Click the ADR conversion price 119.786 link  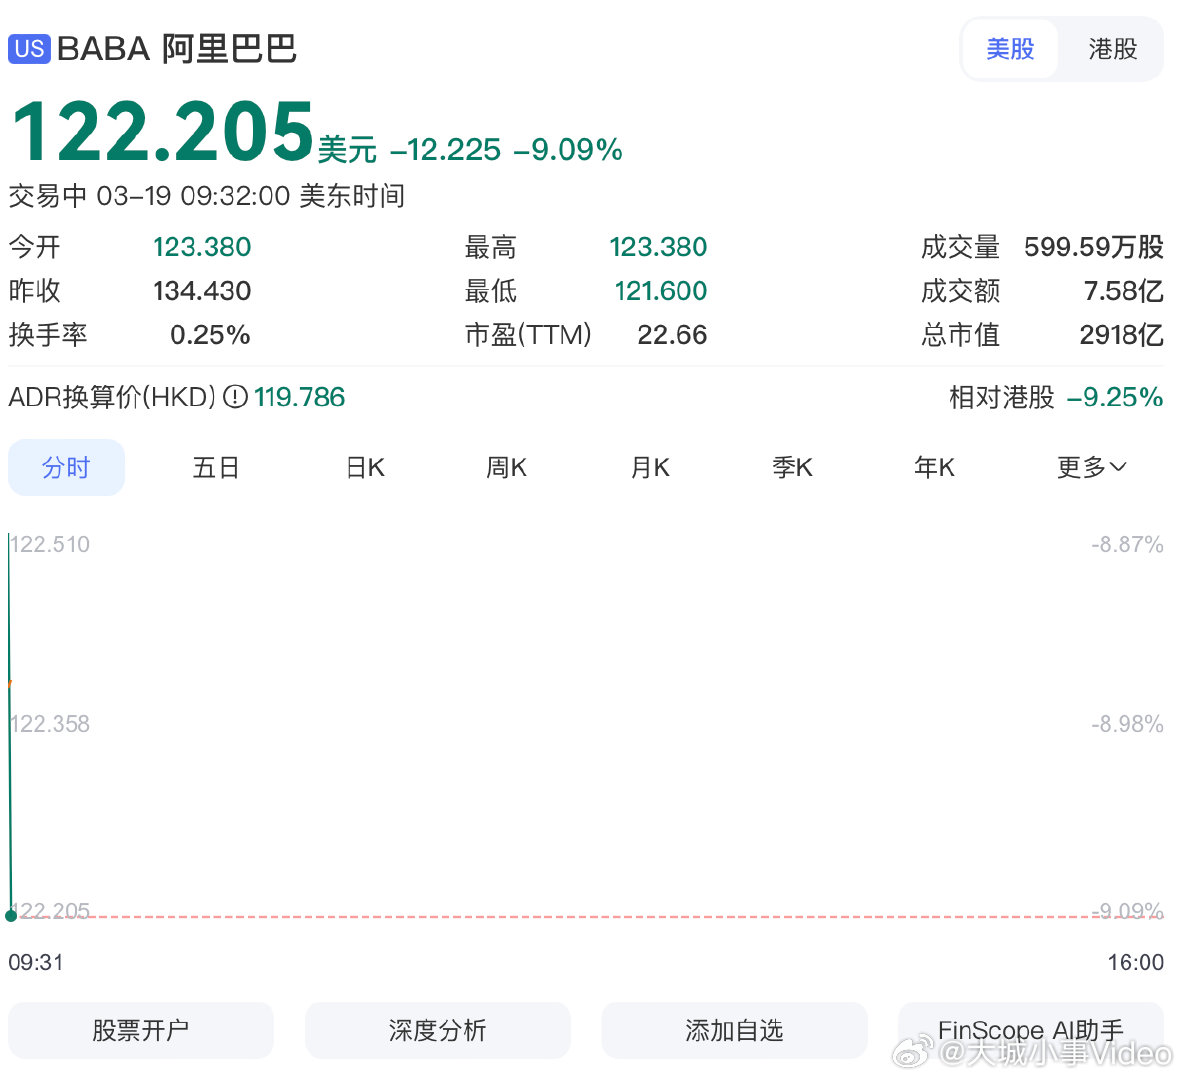299,397
